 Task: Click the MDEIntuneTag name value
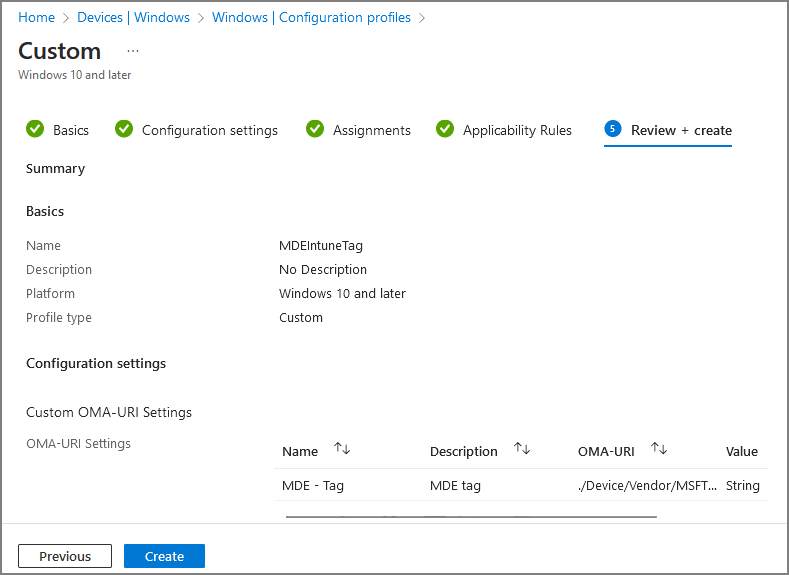[321, 245]
